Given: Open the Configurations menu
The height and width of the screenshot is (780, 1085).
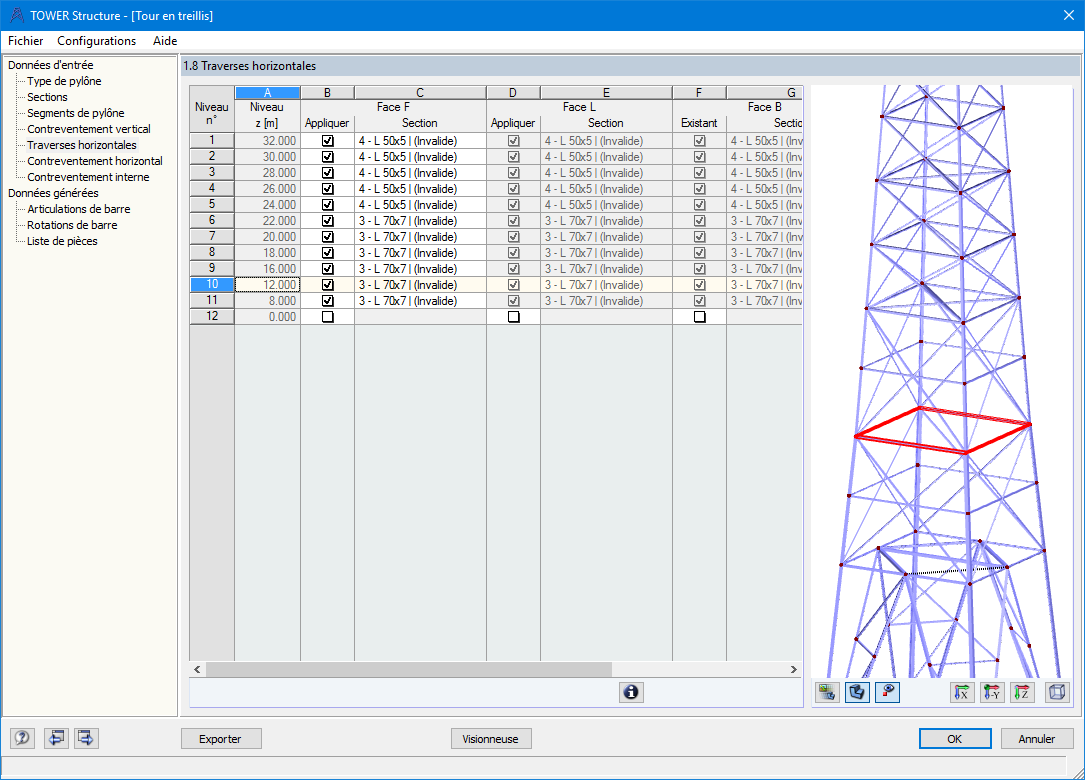Looking at the screenshot, I should [97, 41].
